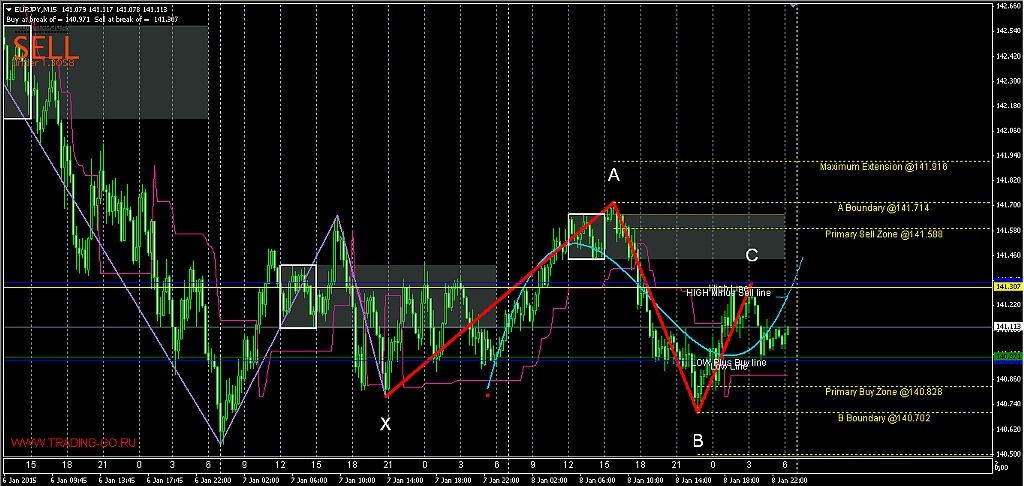Image resolution: width=1024 pixels, height=486 pixels.
Task: Select the small red dot marker under the cyan curve
Action: click(x=488, y=395)
